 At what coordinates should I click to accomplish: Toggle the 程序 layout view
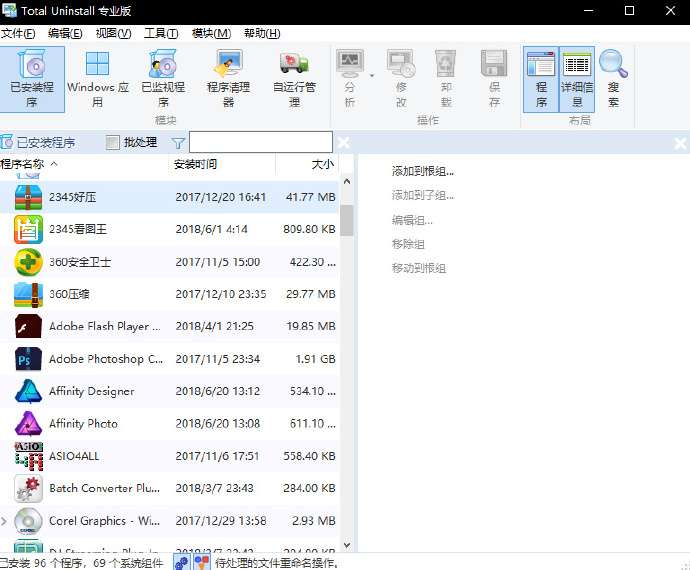[540, 78]
